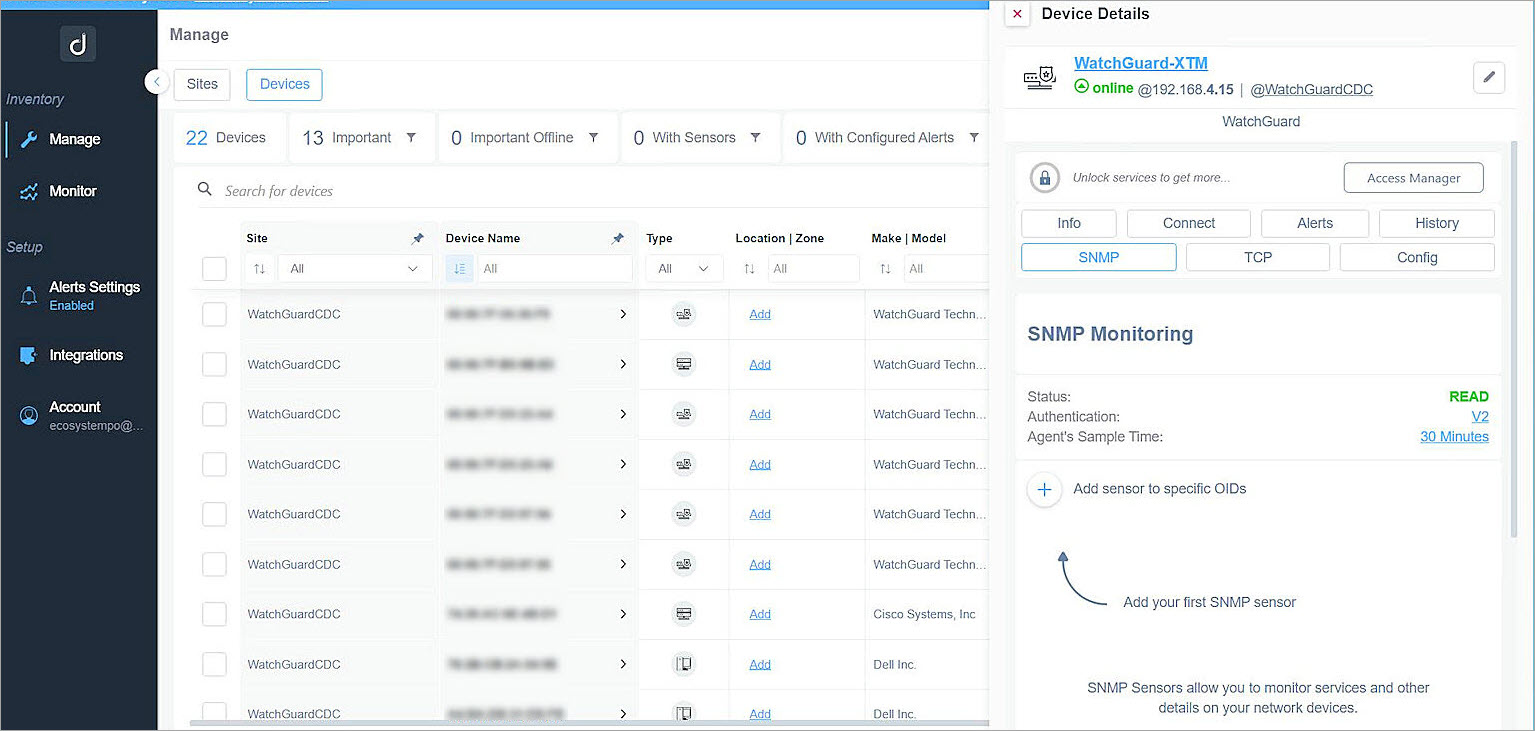Image resolution: width=1535 pixels, height=731 pixels.
Task: Check the select-all devices checkbox
Action: [214, 268]
